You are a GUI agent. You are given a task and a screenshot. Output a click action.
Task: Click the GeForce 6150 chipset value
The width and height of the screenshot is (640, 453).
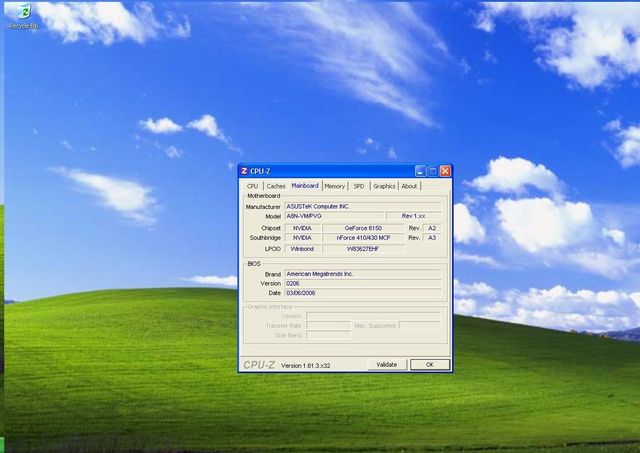363,228
